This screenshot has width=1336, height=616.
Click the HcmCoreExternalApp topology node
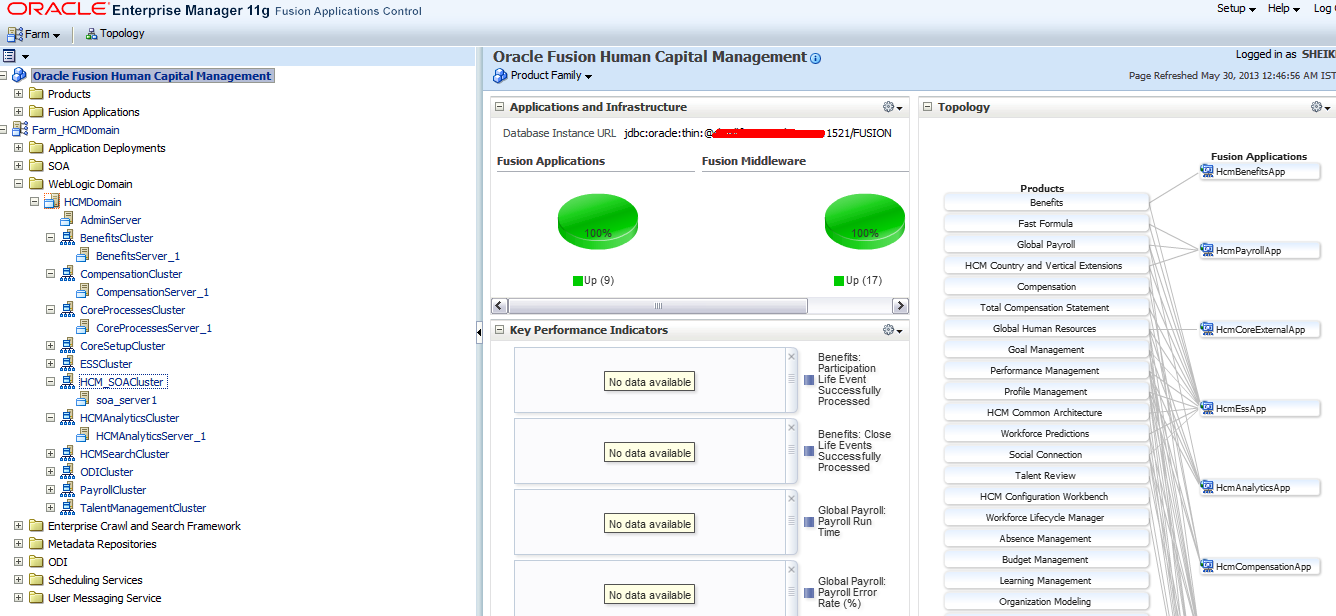pyautogui.click(x=1260, y=330)
